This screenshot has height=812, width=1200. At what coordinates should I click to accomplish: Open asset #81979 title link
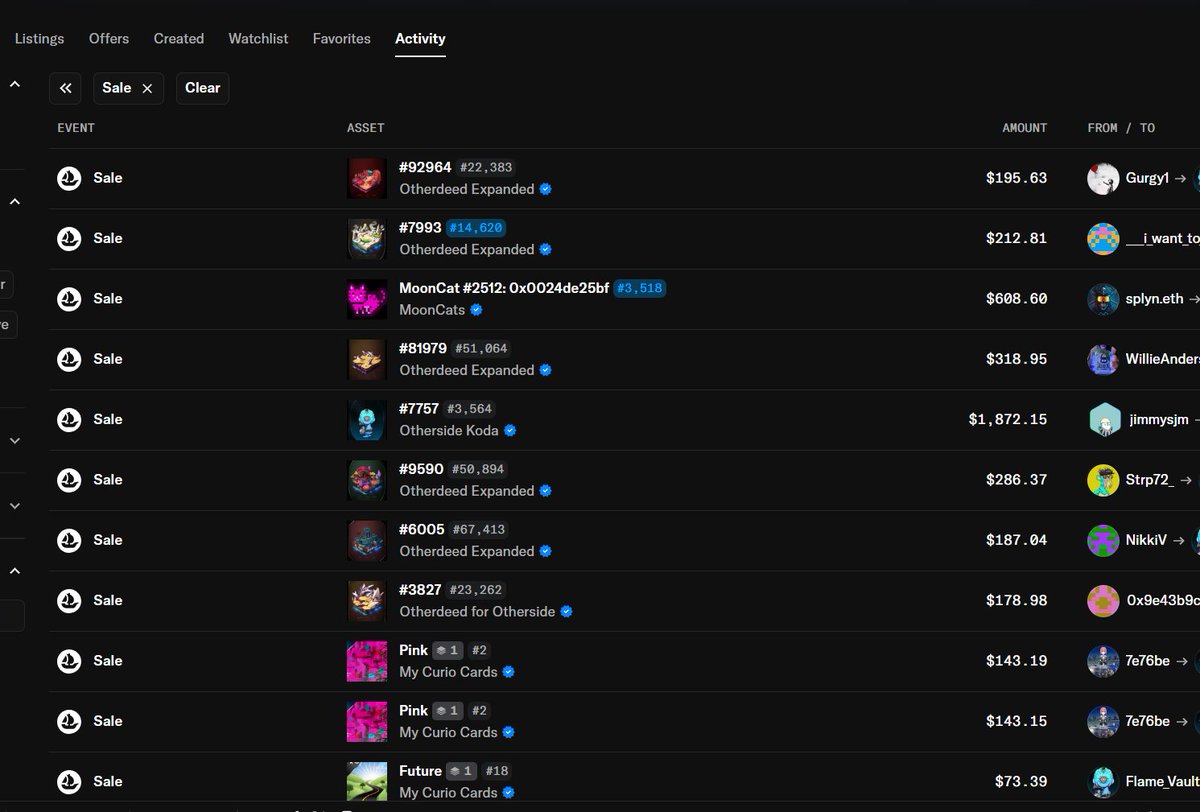coord(423,348)
